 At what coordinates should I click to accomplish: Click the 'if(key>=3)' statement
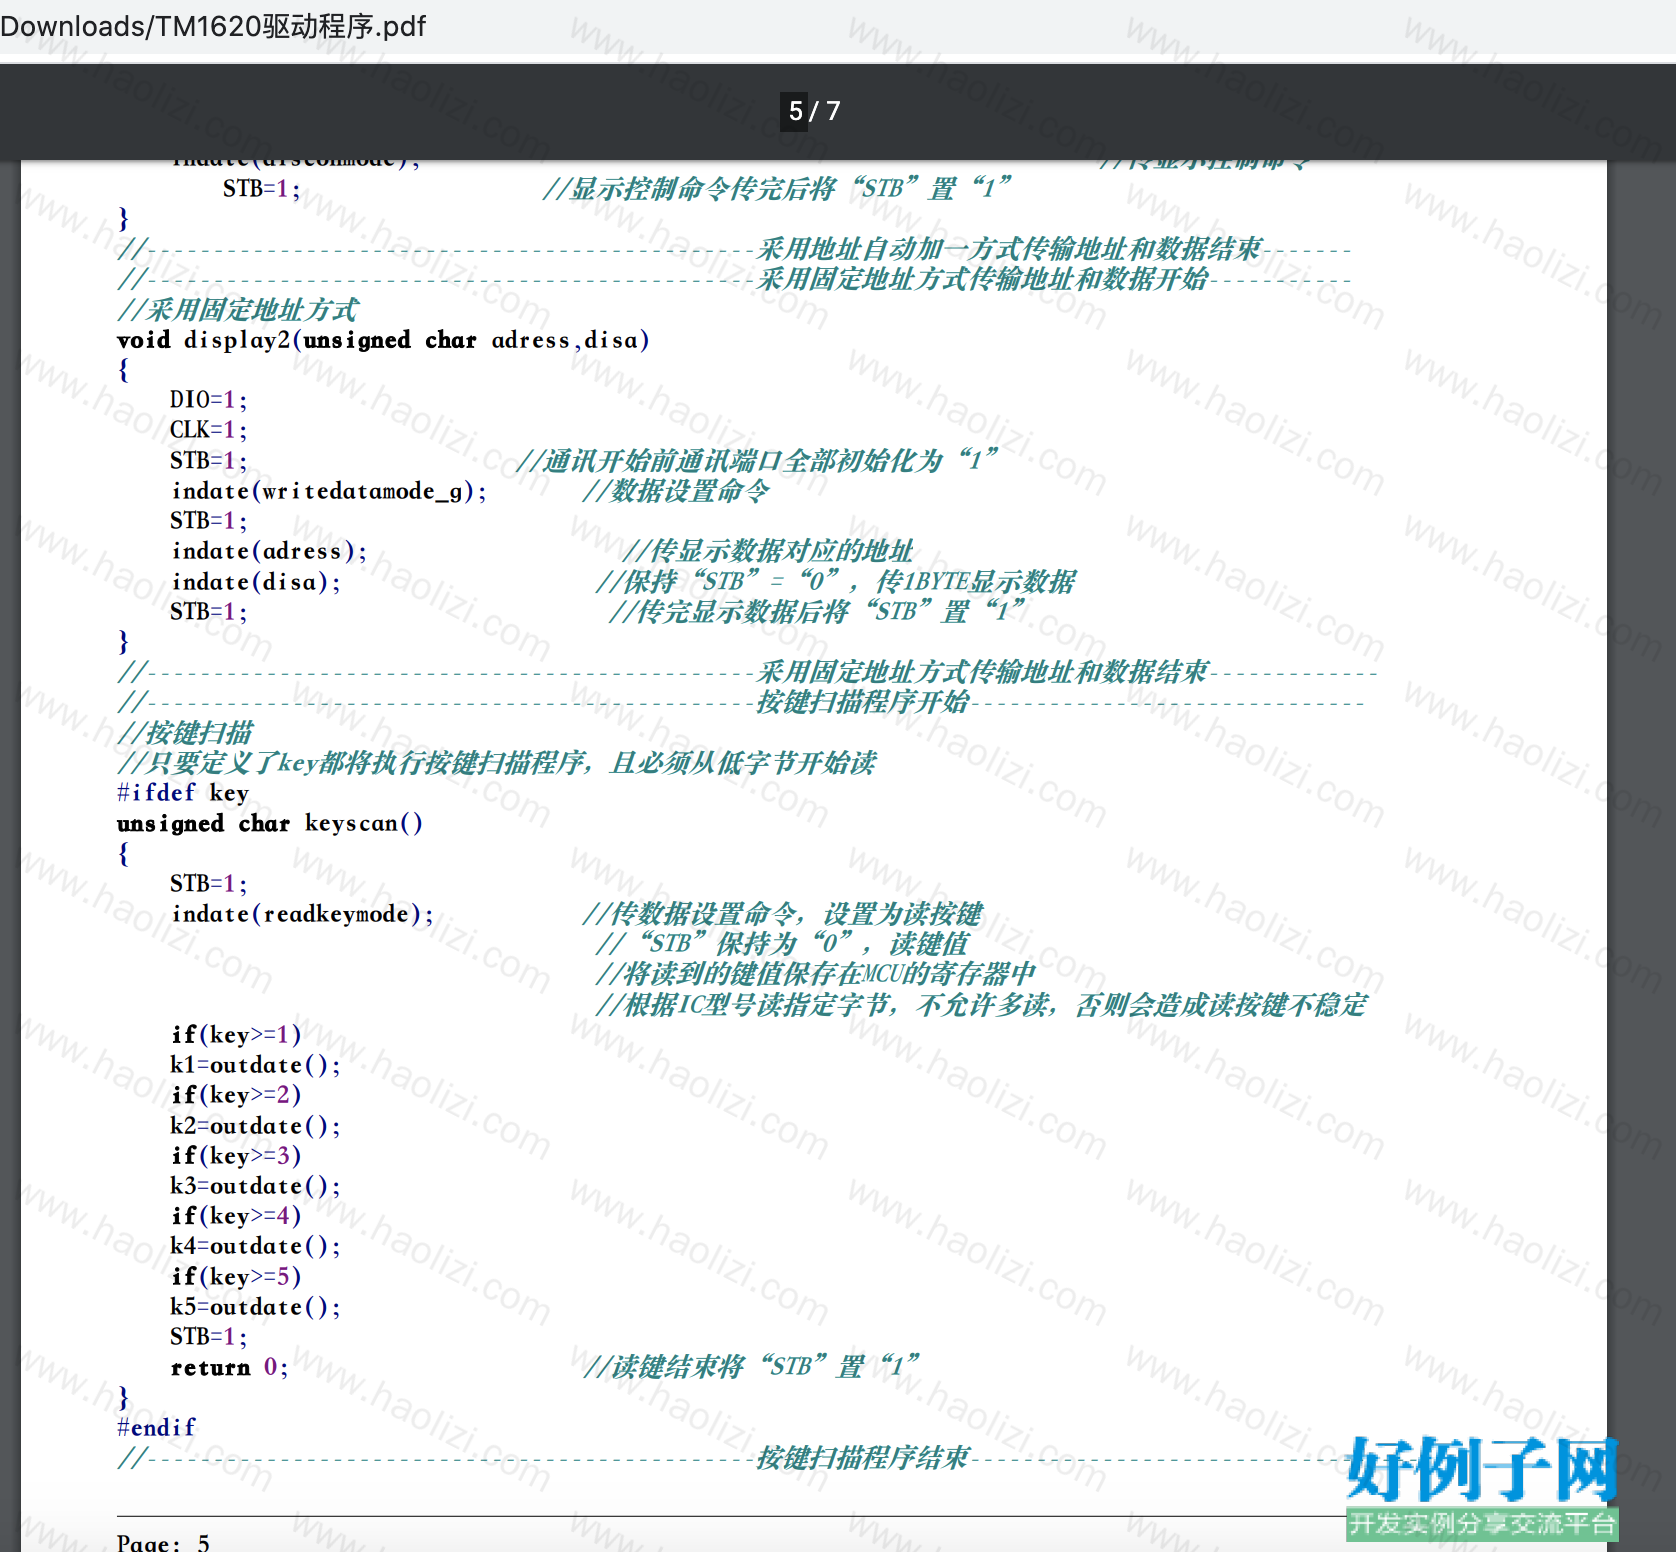pos(236,1156)
